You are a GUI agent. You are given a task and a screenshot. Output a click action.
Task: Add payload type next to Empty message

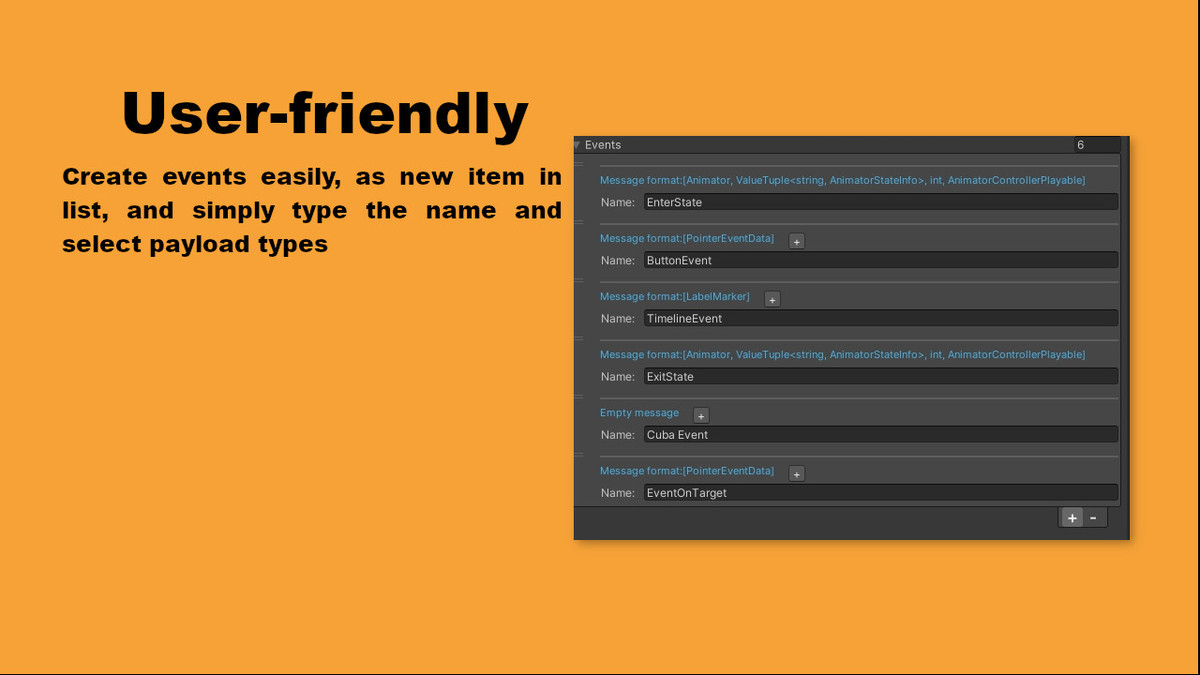coord(701,415)
